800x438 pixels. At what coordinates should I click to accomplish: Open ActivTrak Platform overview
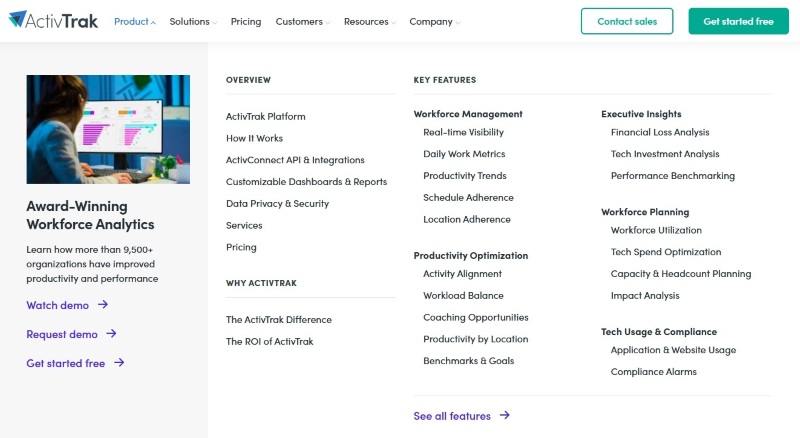(x=266, y=116)
